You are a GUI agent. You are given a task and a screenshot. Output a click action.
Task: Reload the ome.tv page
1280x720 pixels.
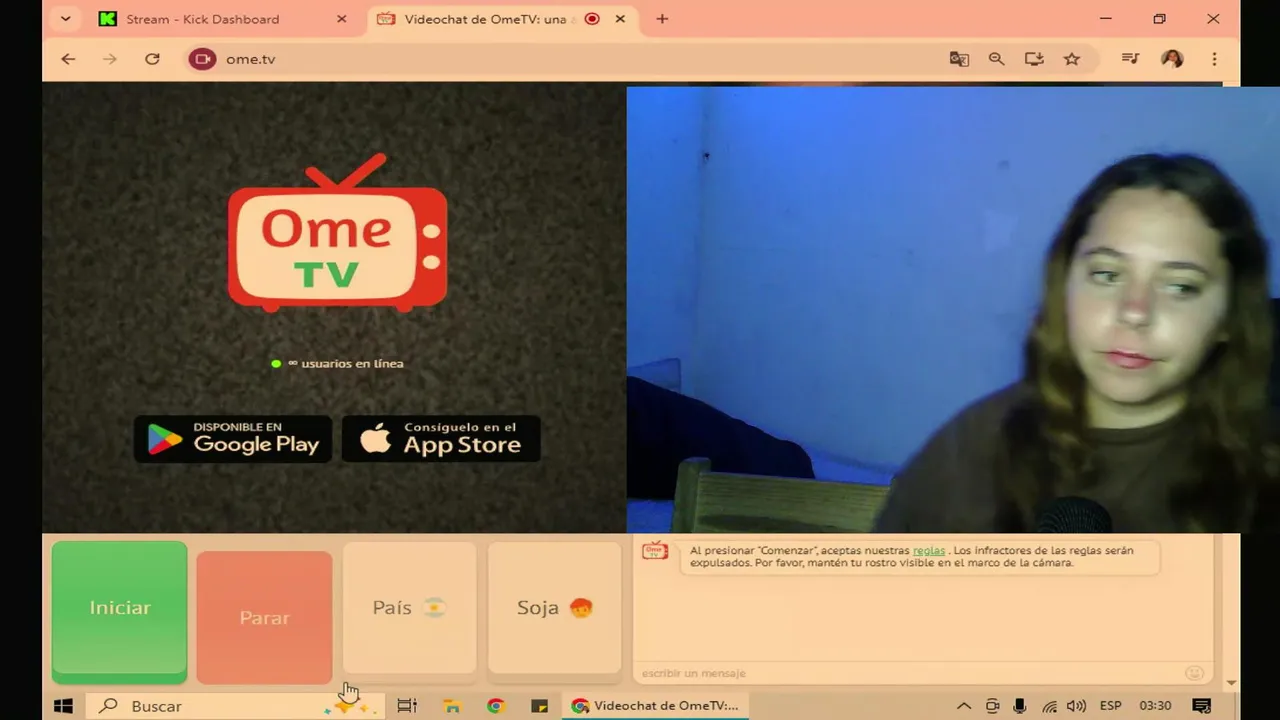[152, 59]
